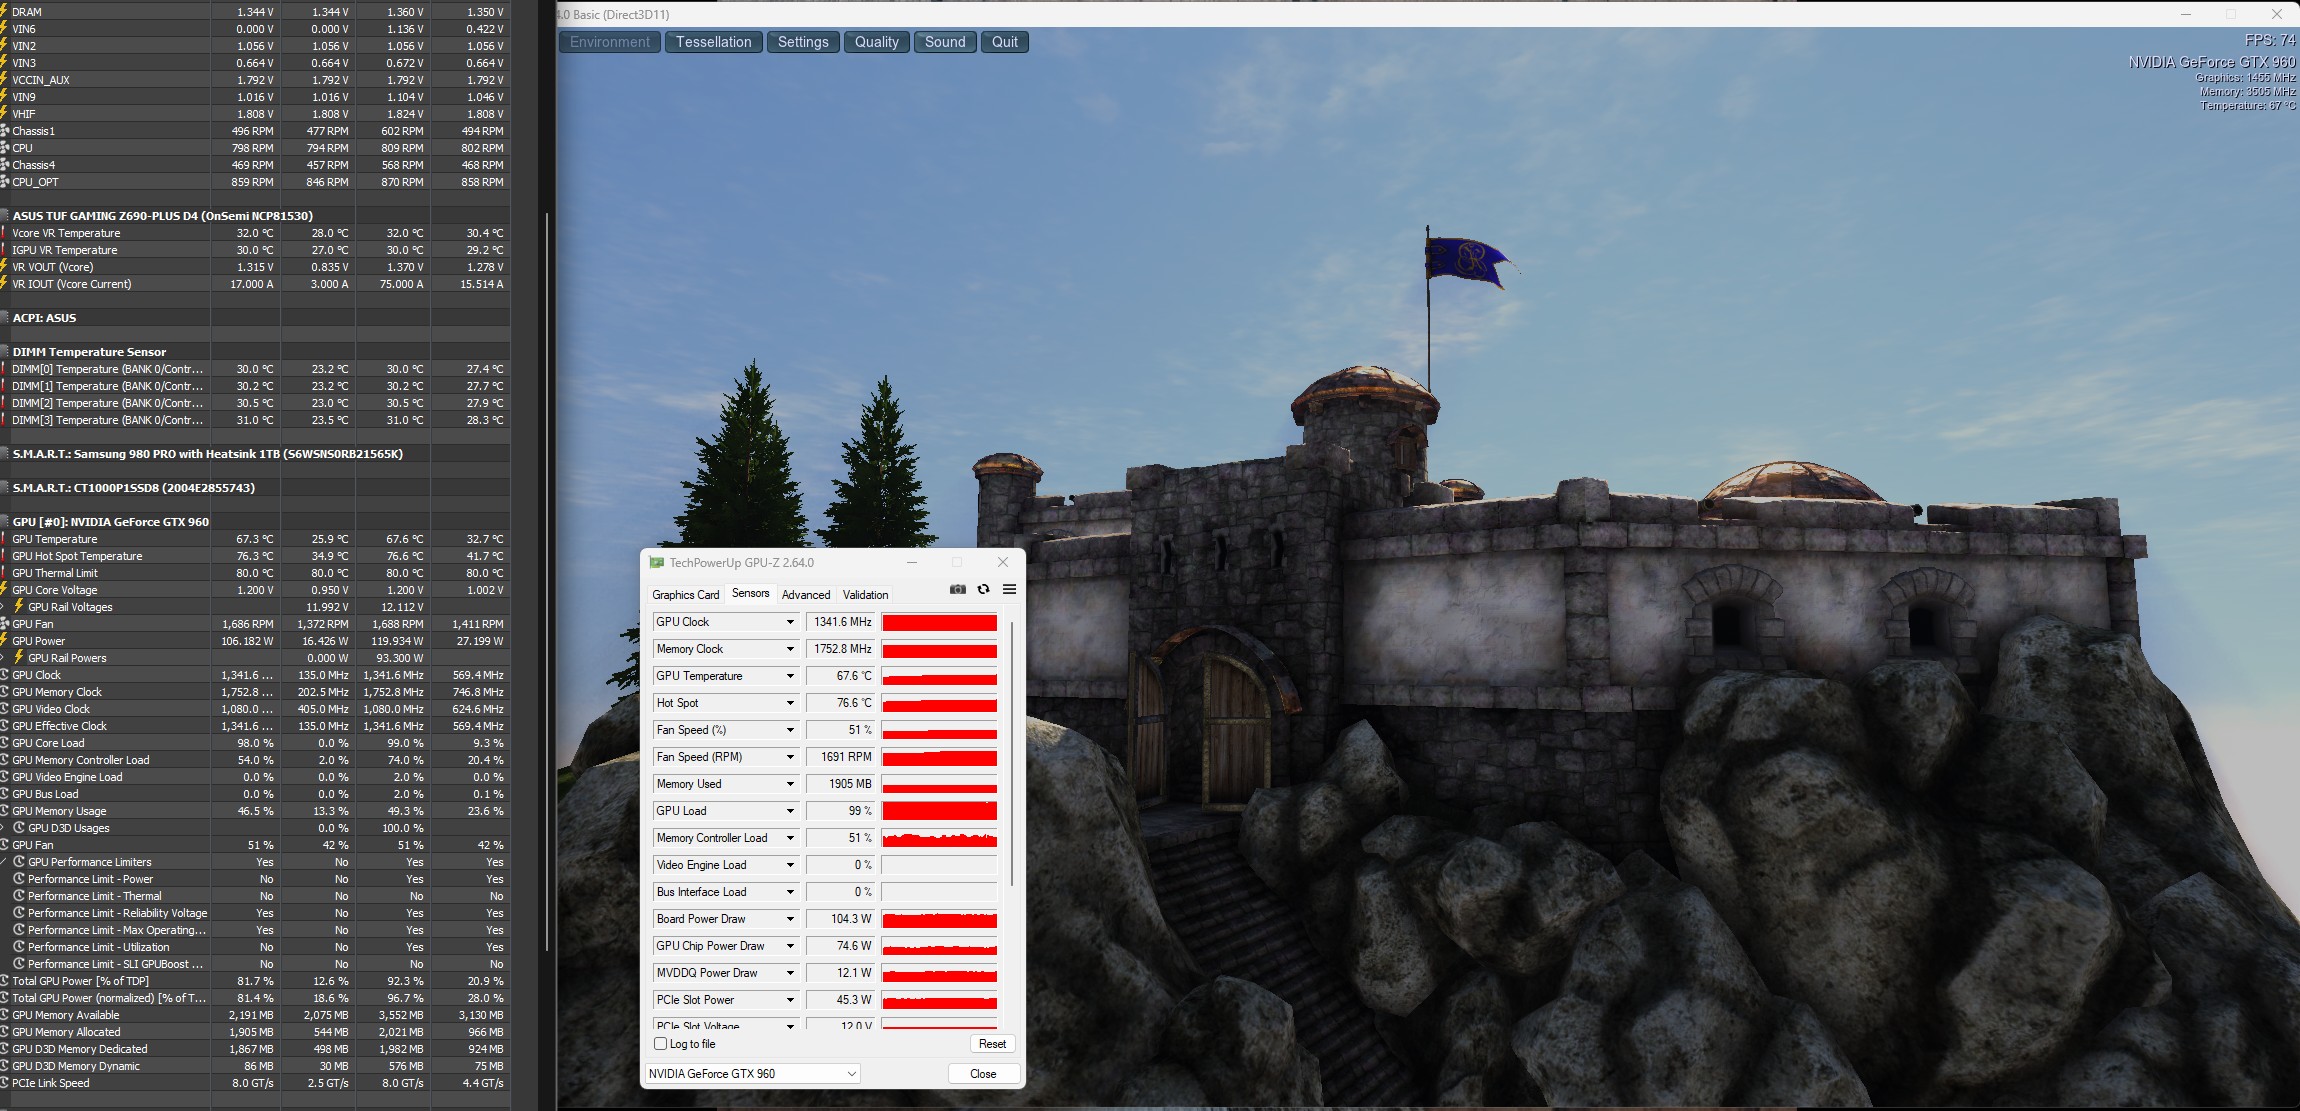Click GPU Load 99 % value field
2300x1111 pixels.
pos(841,811)
